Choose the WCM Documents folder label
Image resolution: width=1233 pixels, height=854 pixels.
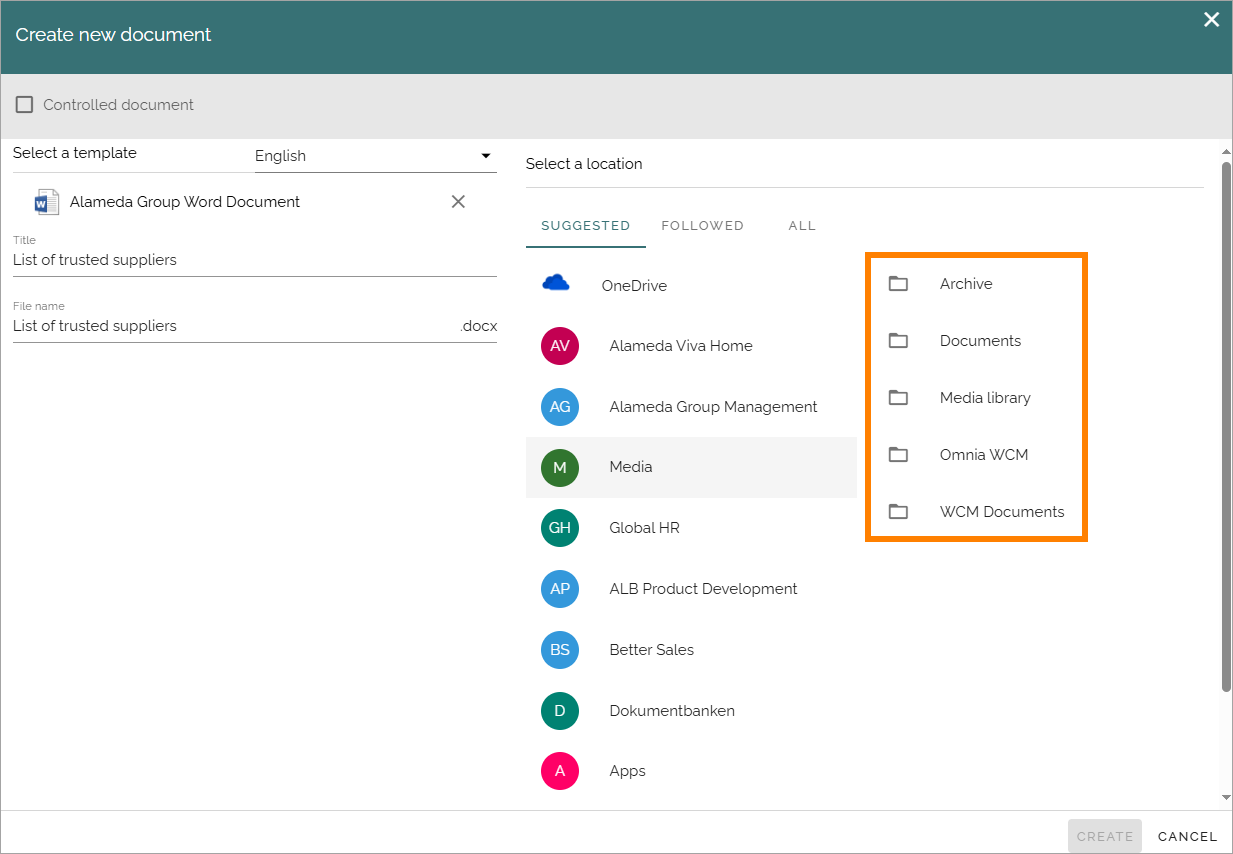1002,512
